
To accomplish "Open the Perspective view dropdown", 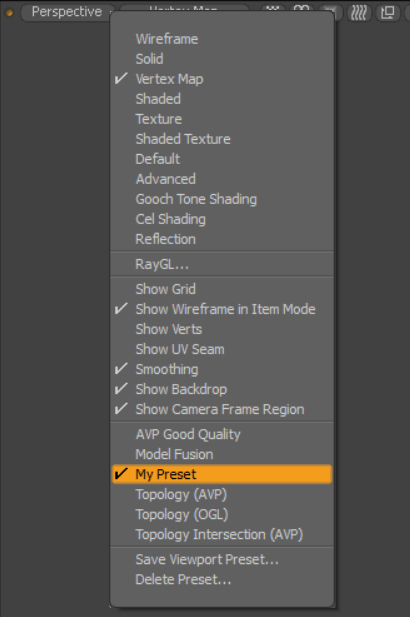I will coord(68,12).
